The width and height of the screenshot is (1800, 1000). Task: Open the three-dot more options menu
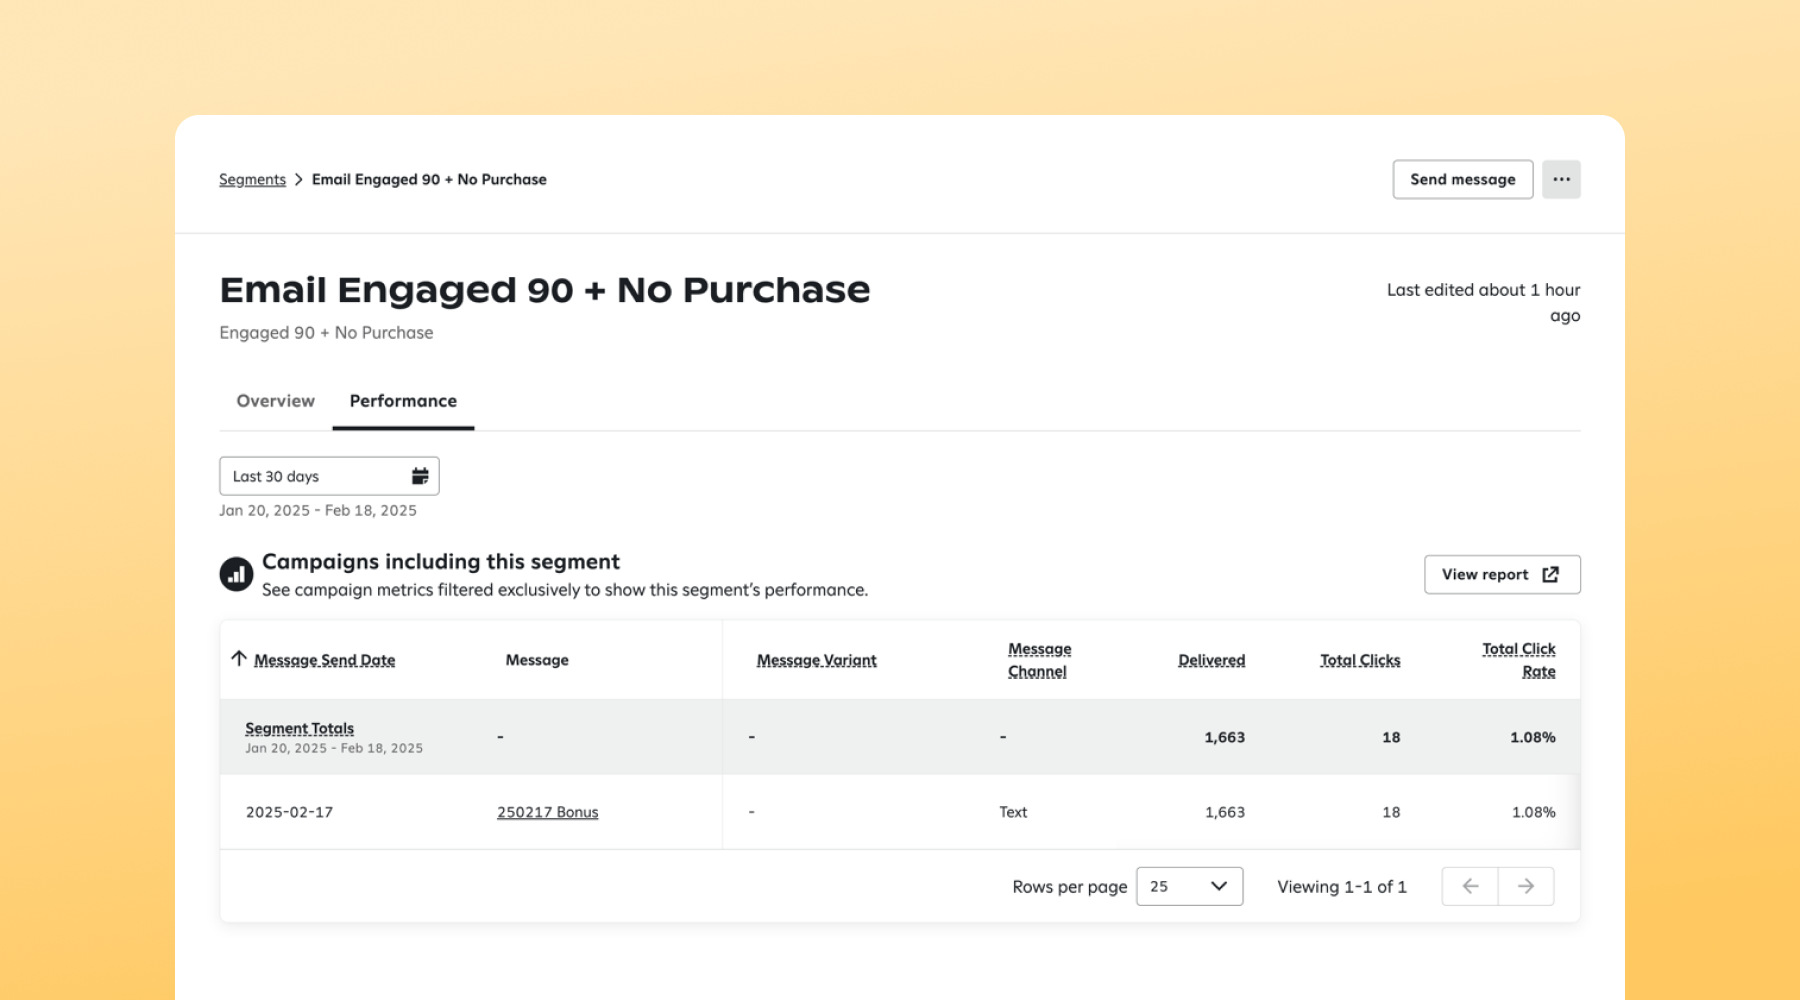coord(1561,179)
